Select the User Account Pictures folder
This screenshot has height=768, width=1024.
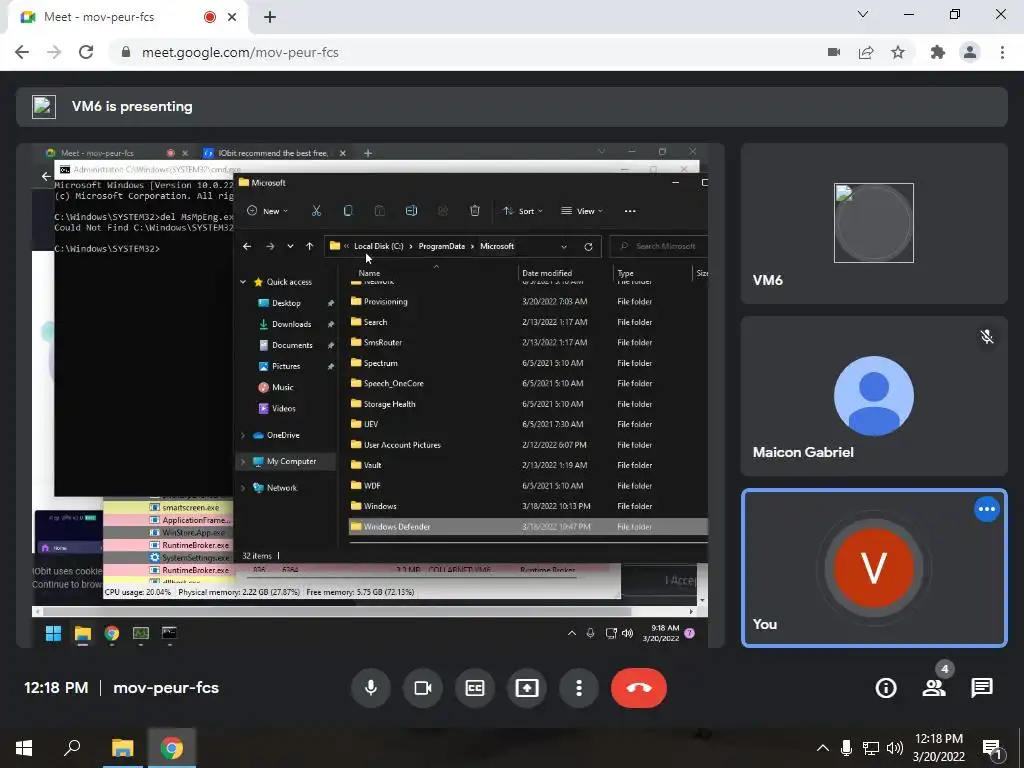pyautogui.click(x=528, y=445)
